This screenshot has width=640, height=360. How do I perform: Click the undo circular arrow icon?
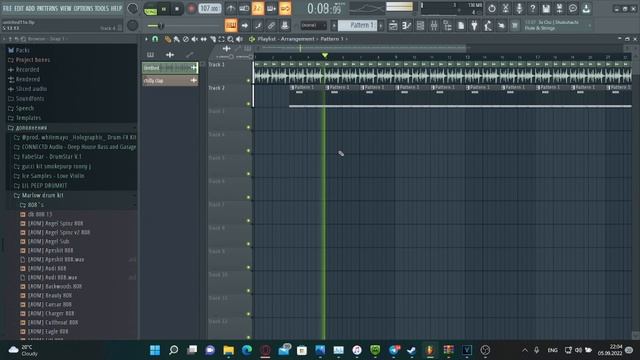tap(492, 8)
